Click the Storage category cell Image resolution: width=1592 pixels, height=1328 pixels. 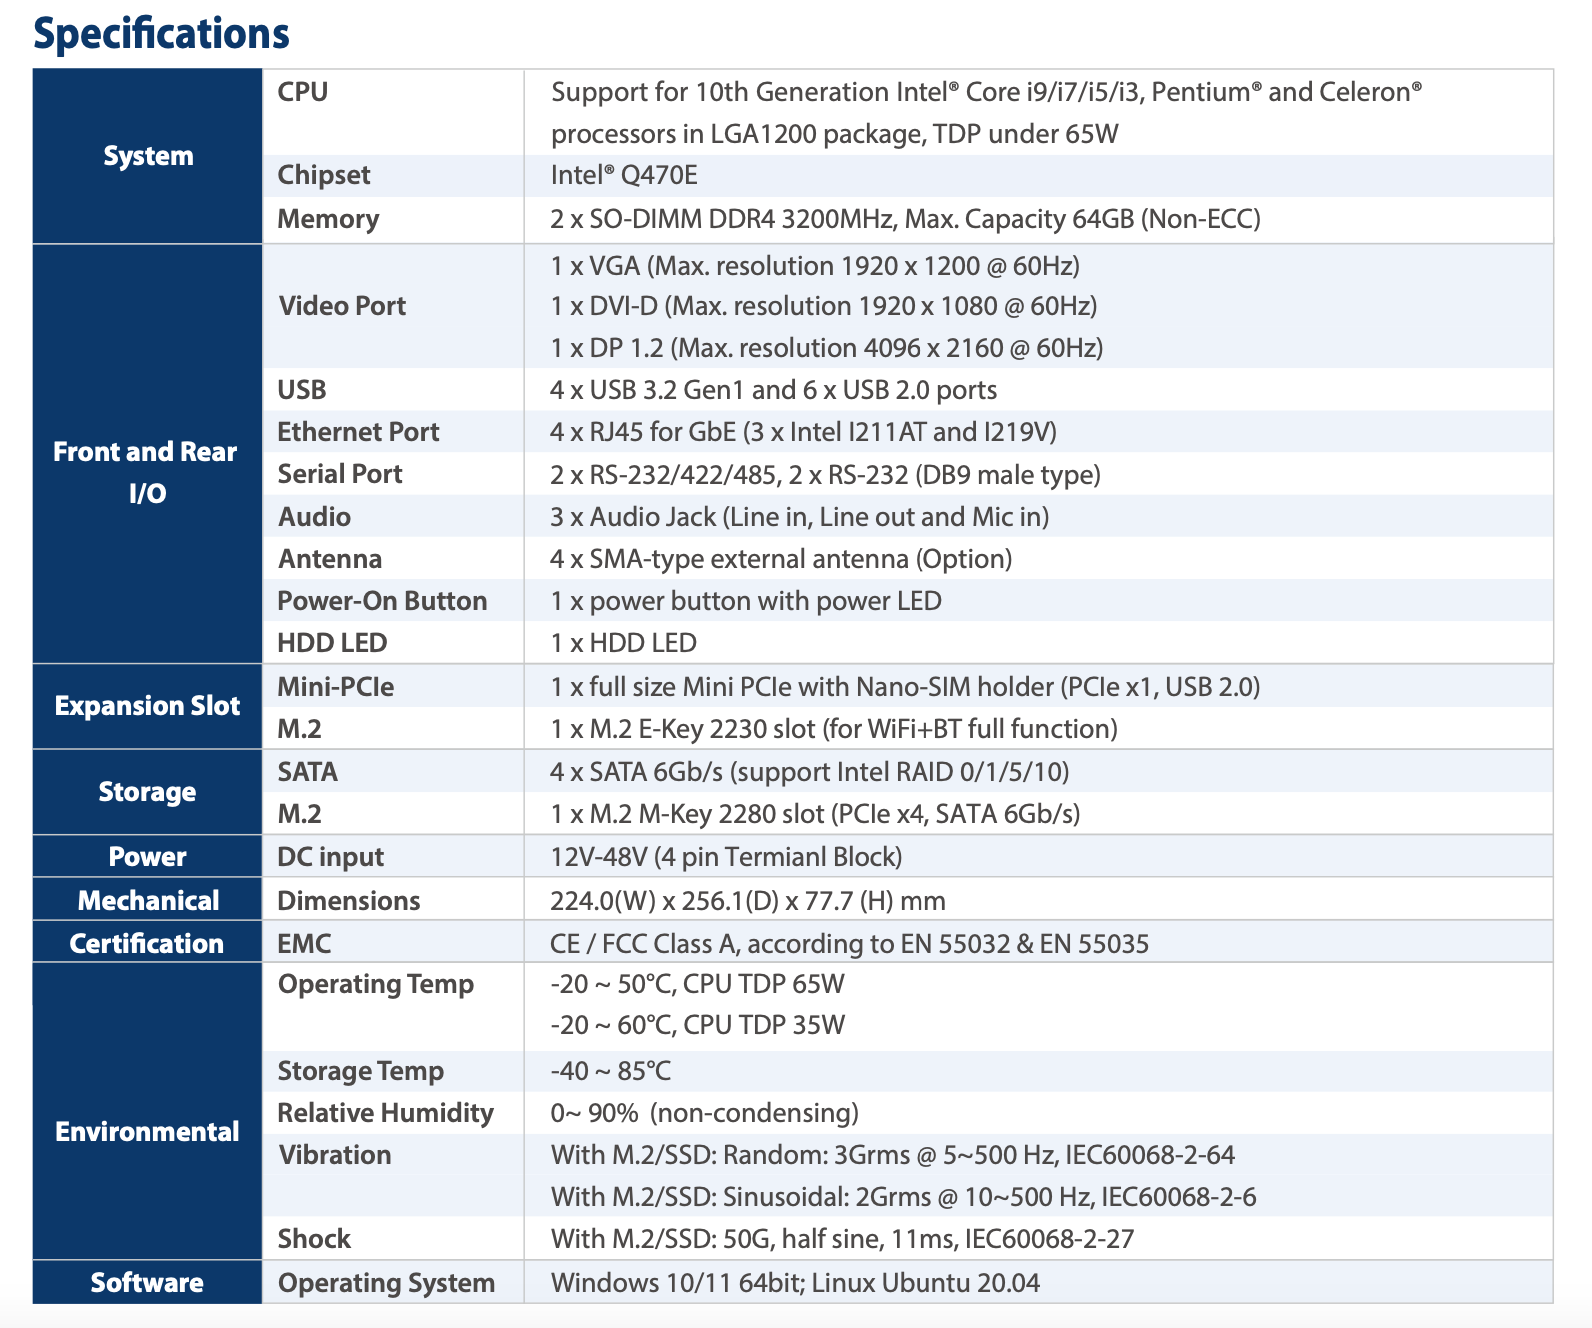(x=147, y=792)
